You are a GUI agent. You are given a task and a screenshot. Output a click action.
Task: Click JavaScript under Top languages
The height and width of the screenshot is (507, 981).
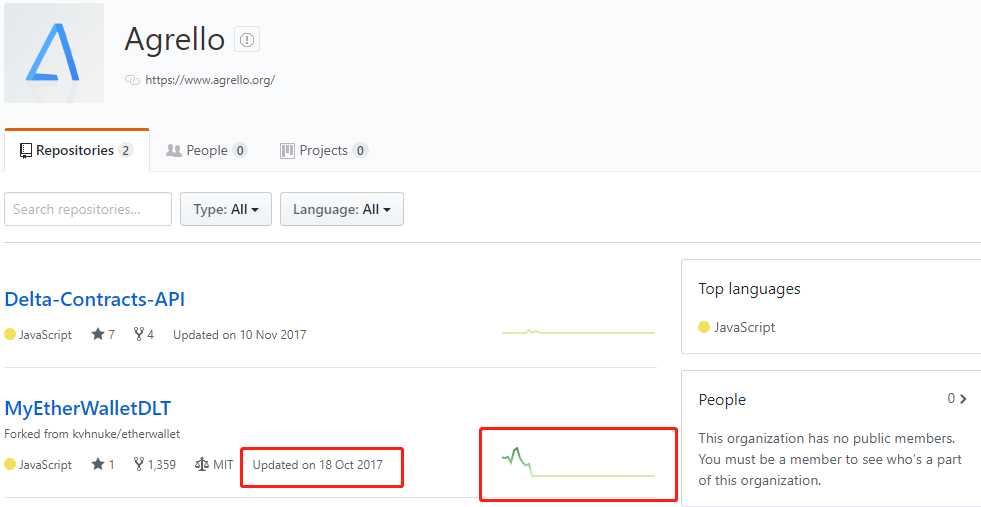click(745, 327)
